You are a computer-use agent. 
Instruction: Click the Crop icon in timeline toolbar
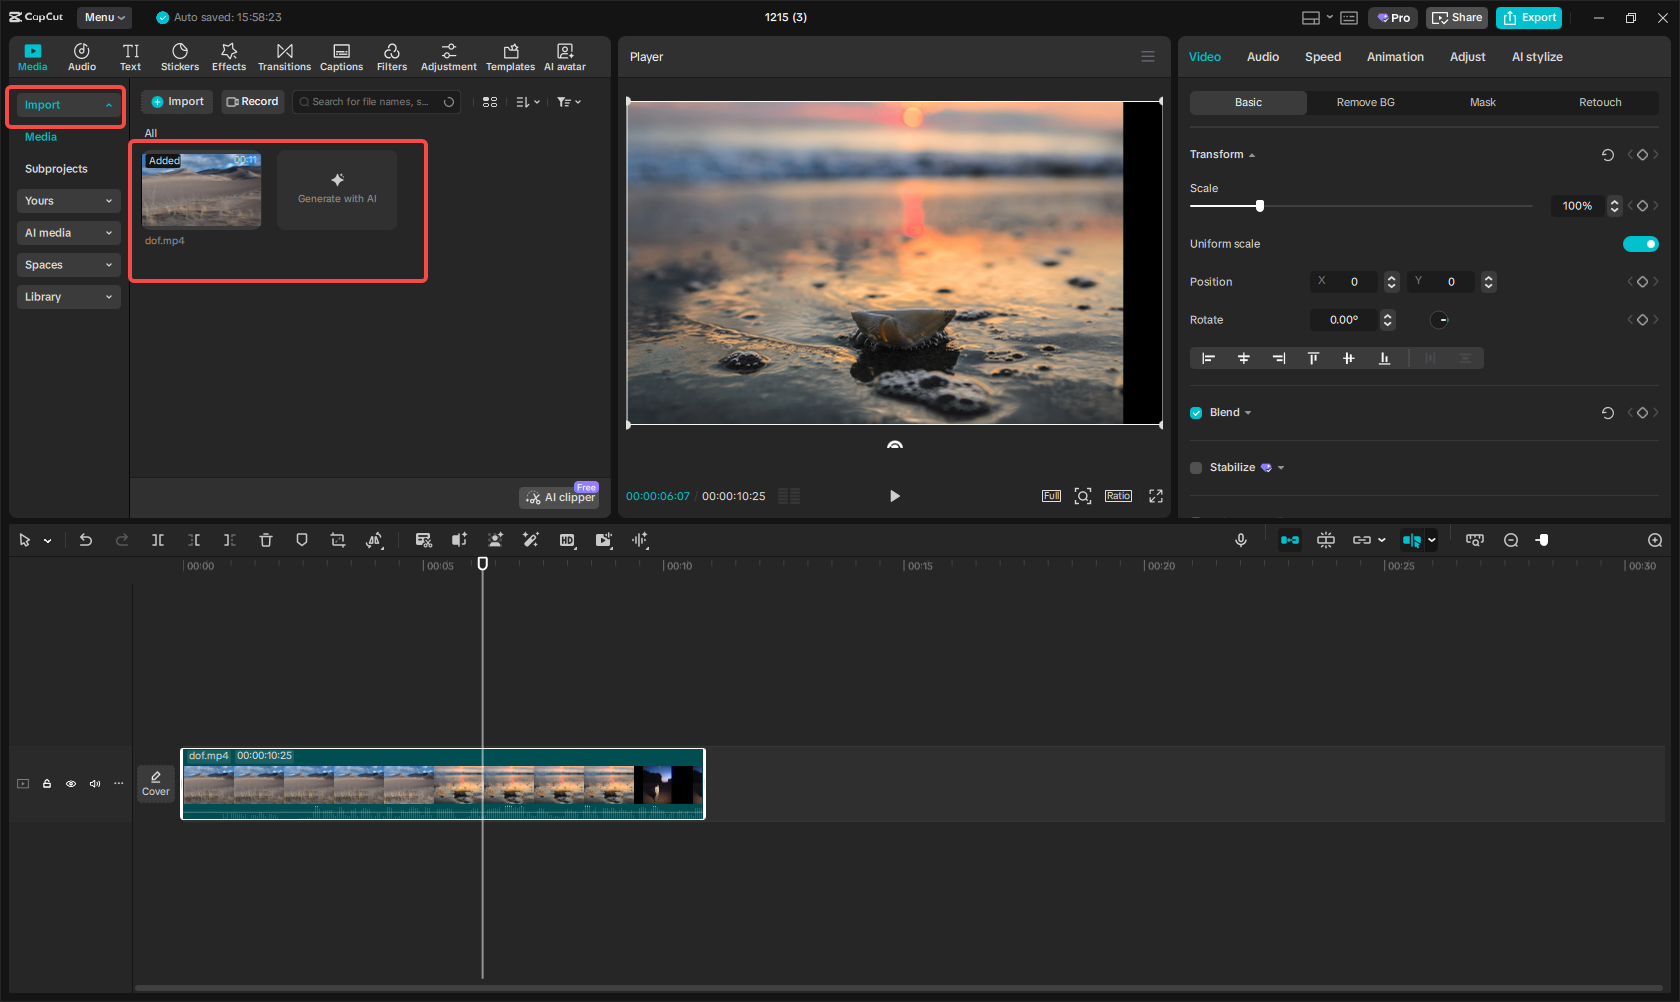(338, 540)
